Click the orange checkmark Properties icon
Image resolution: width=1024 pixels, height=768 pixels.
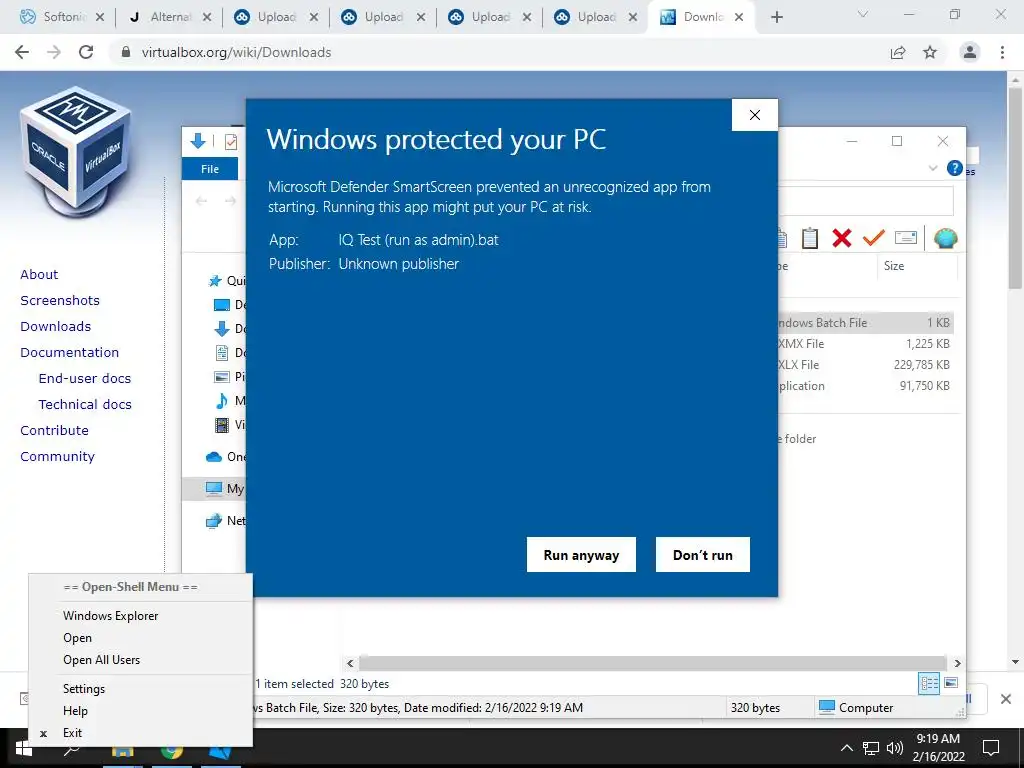[x=873, y=238]
